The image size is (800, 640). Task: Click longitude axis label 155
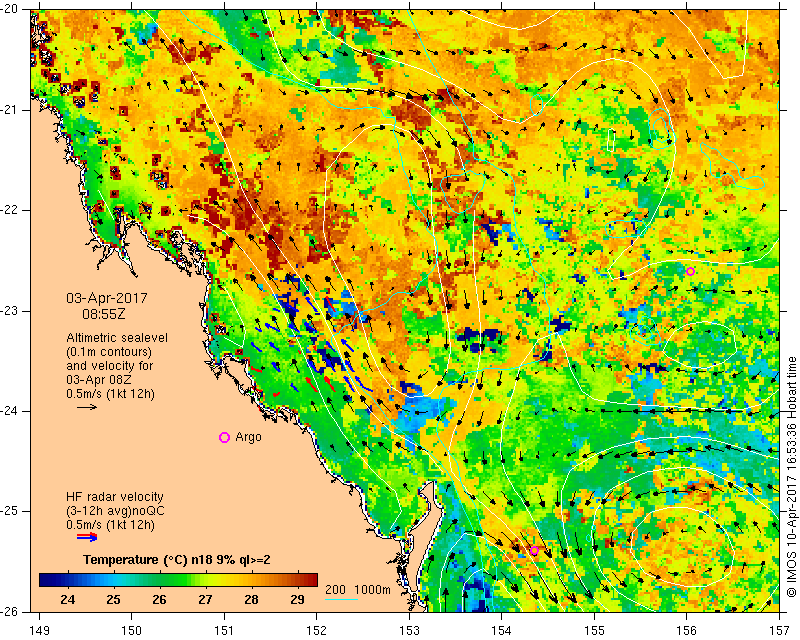click(594, 631)
